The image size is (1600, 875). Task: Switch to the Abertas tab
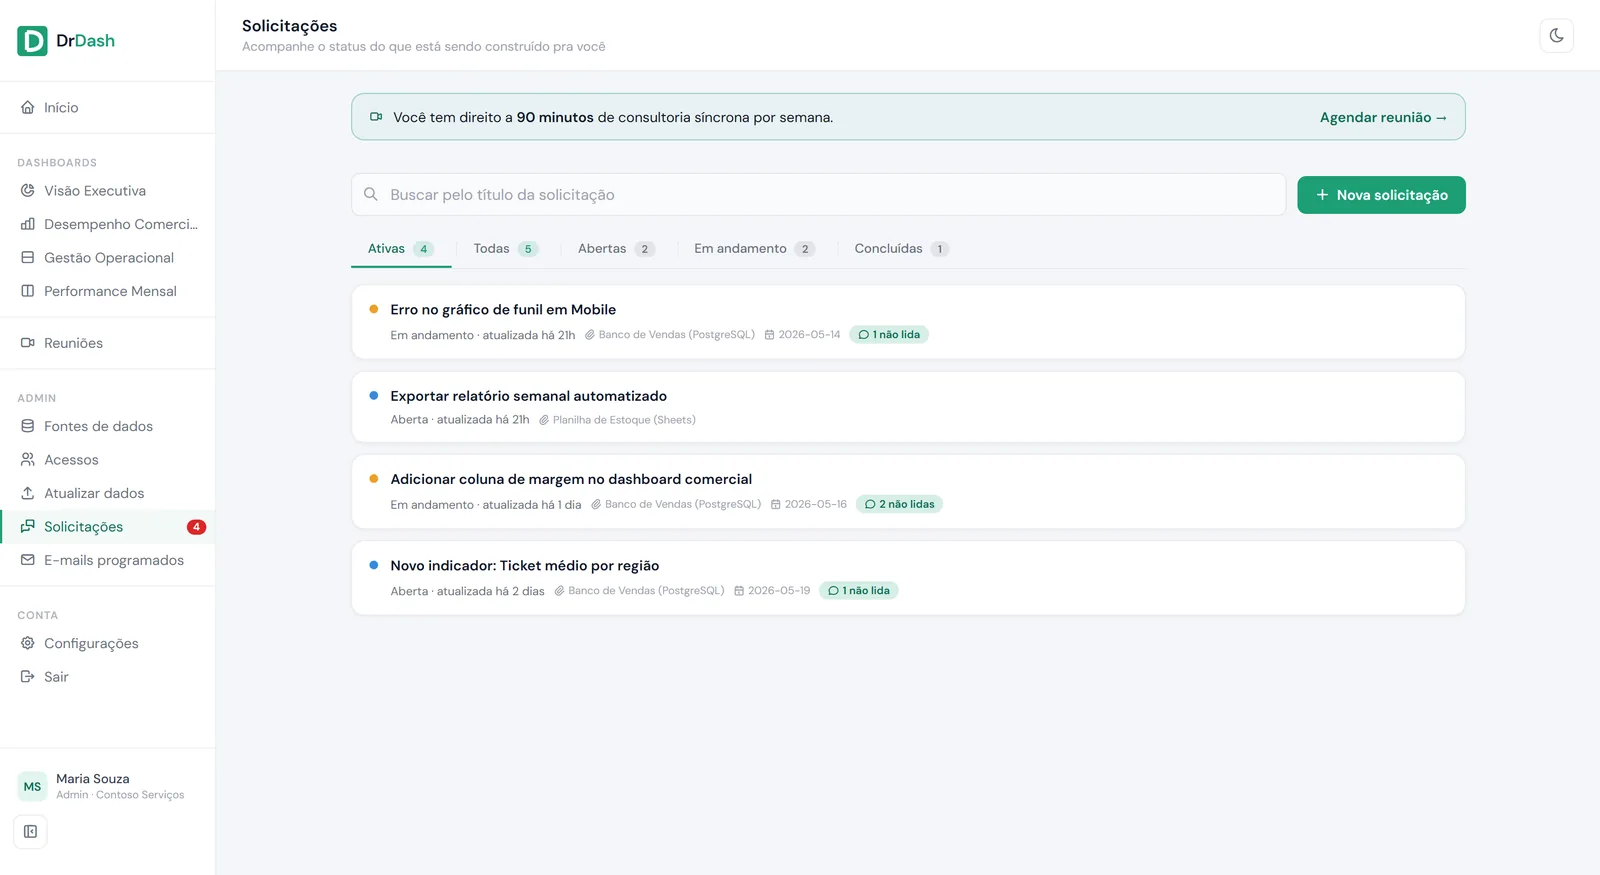tap(616, 249)
